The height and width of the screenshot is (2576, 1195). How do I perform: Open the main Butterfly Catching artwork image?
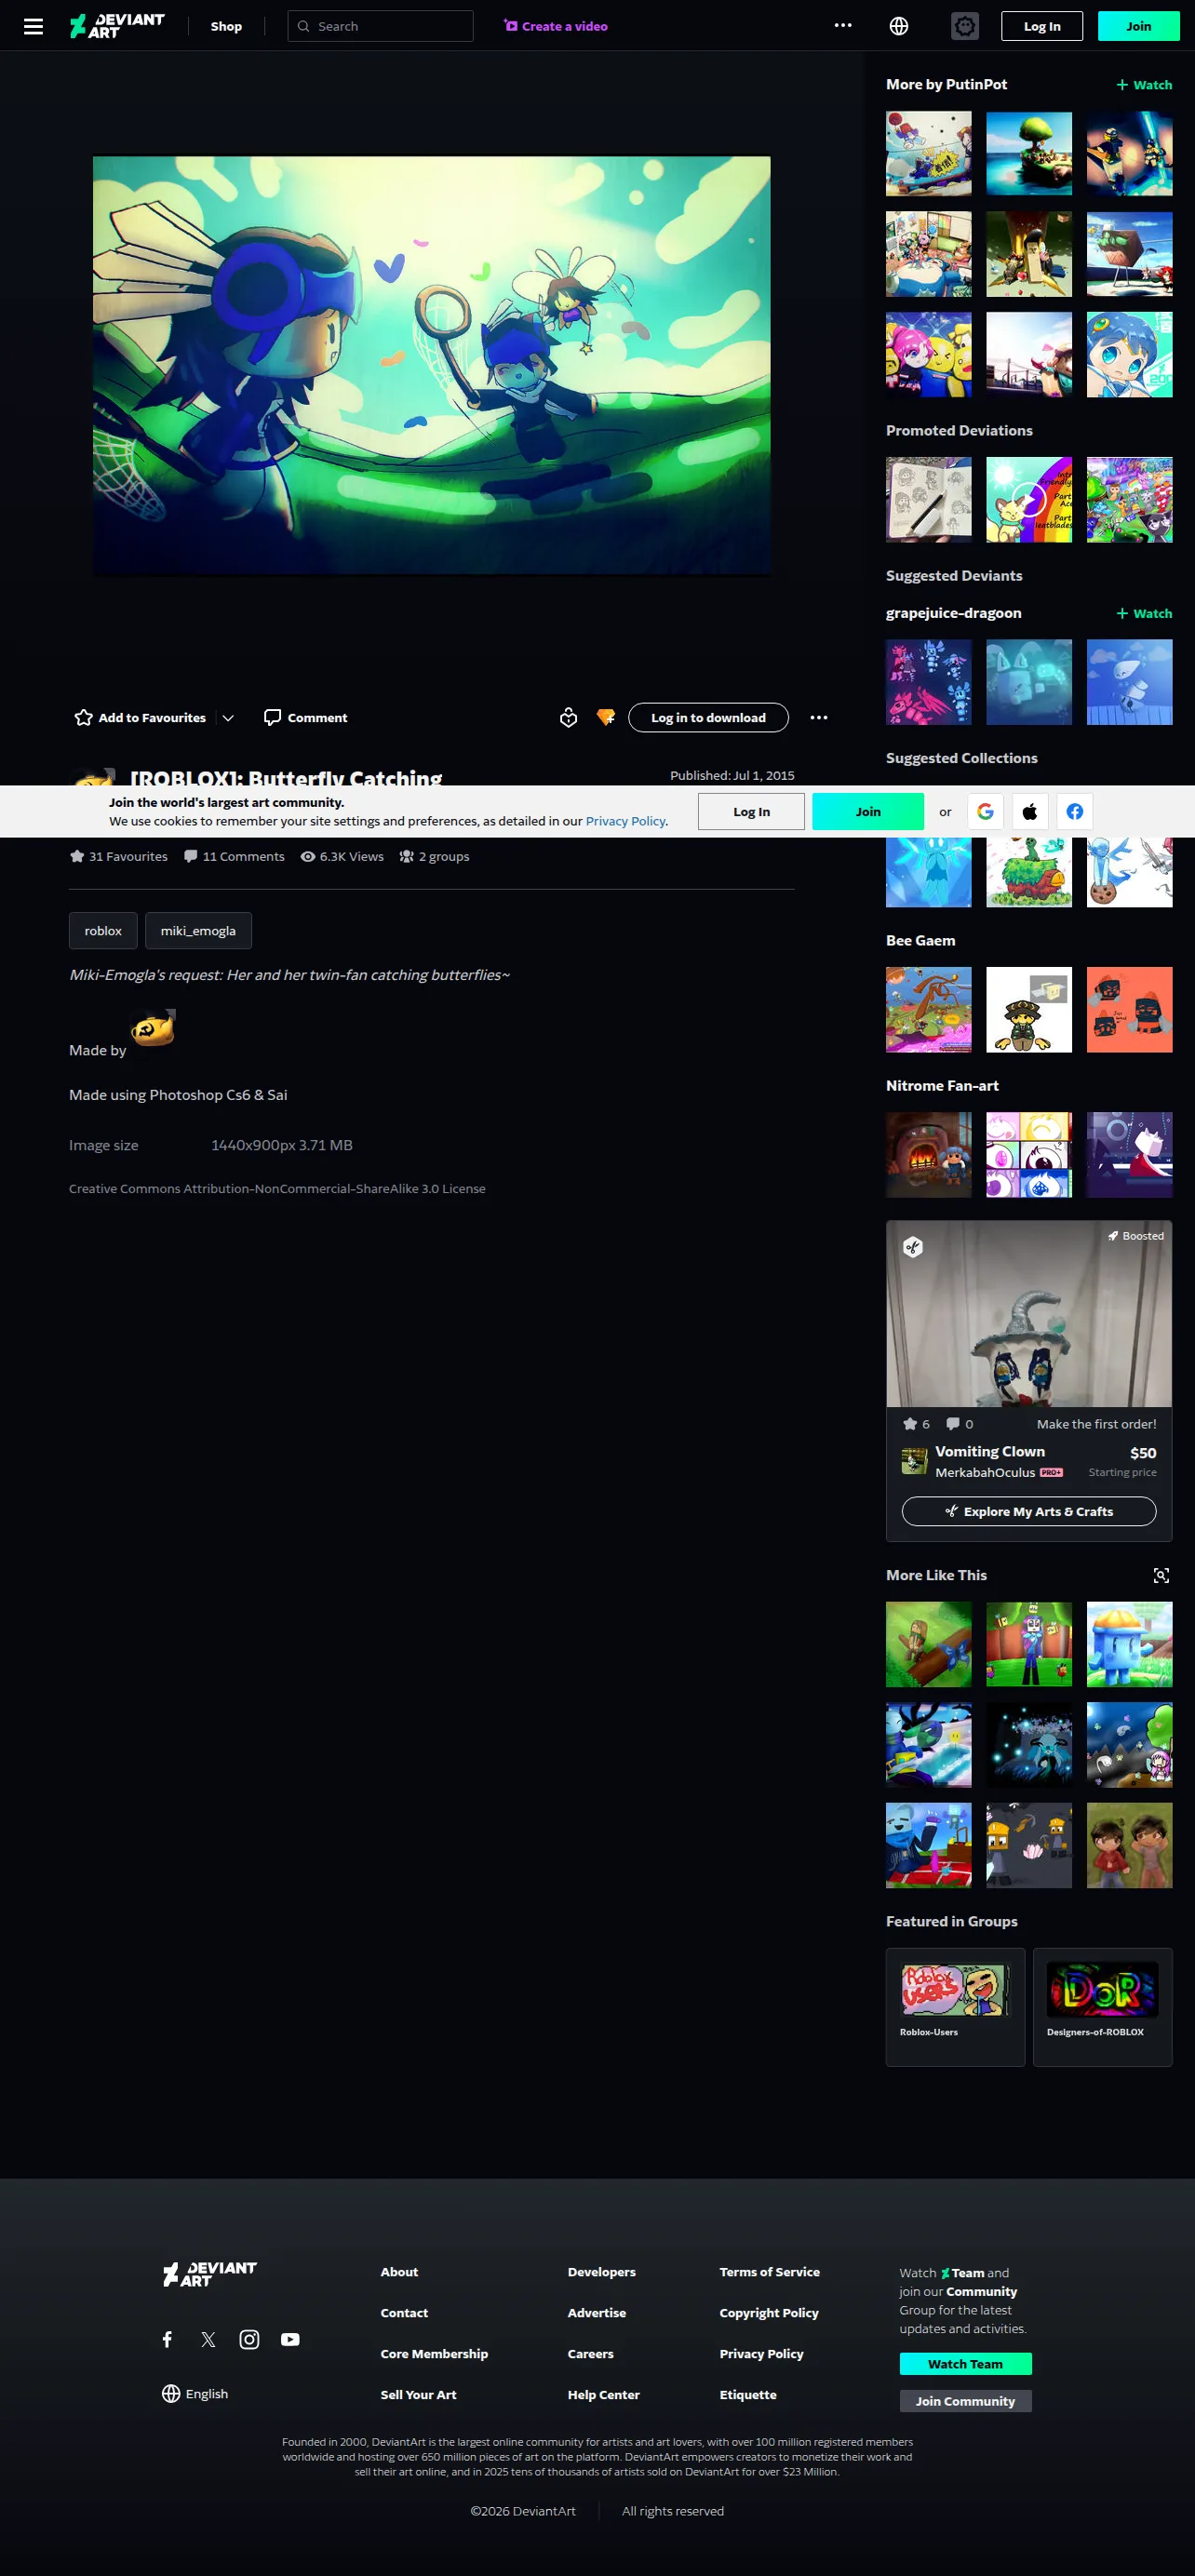[432, 365]
